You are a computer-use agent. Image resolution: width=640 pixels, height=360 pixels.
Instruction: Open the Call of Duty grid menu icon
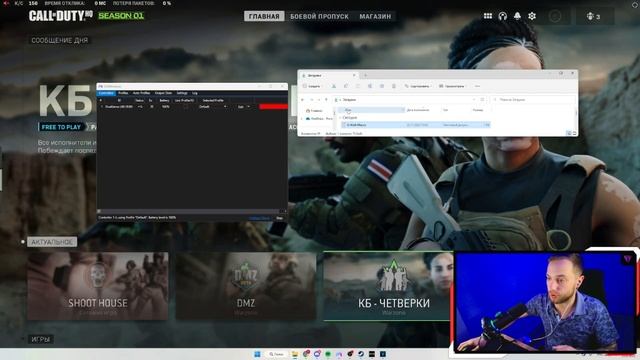488,16
